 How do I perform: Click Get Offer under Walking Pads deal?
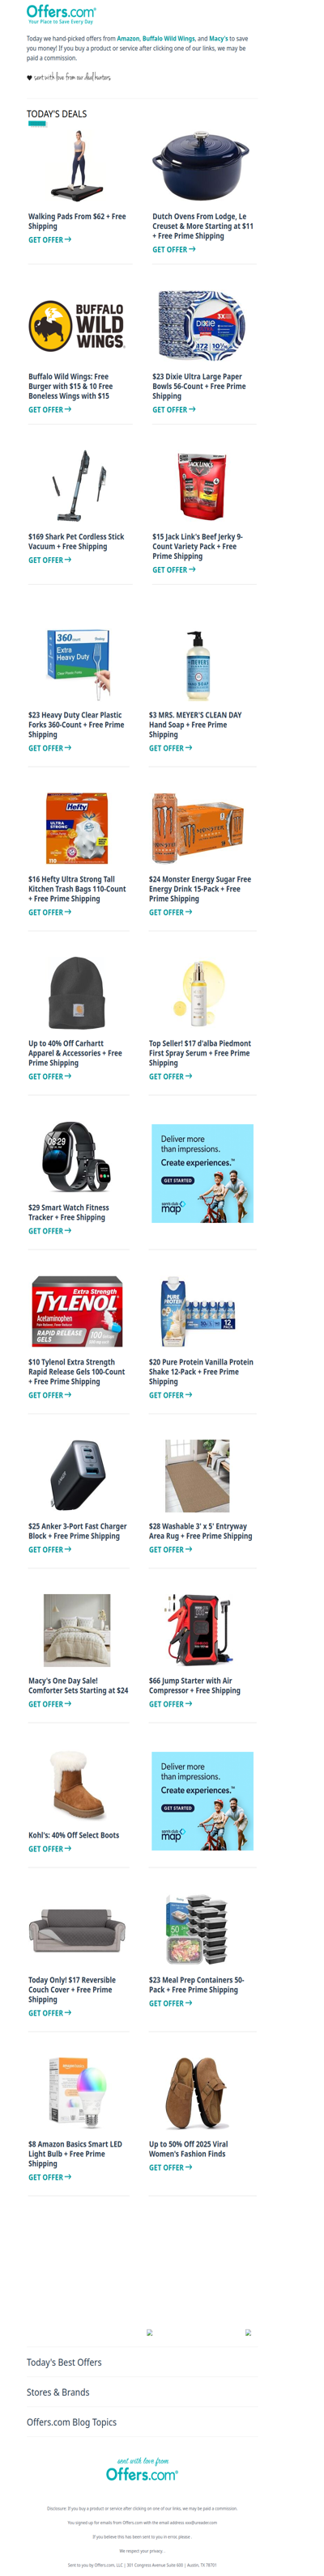click(x=50, y=240)
